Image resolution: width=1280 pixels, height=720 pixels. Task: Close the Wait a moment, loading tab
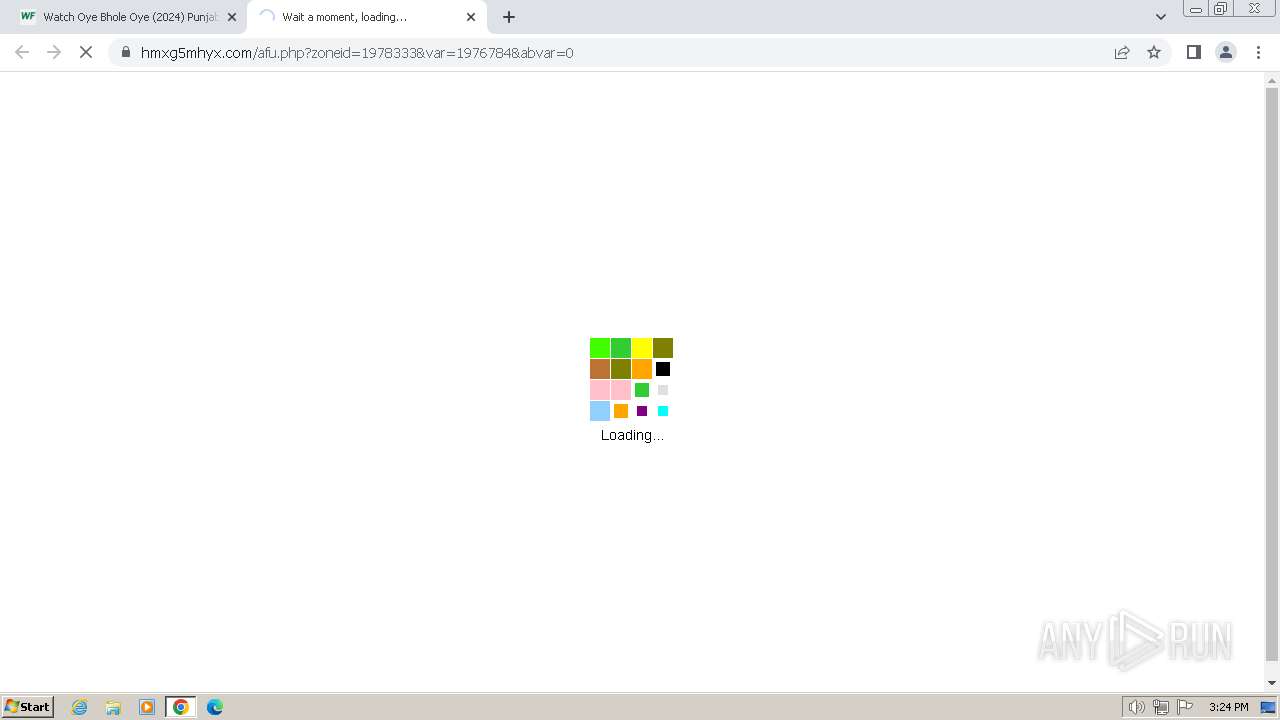coord(471,17)
